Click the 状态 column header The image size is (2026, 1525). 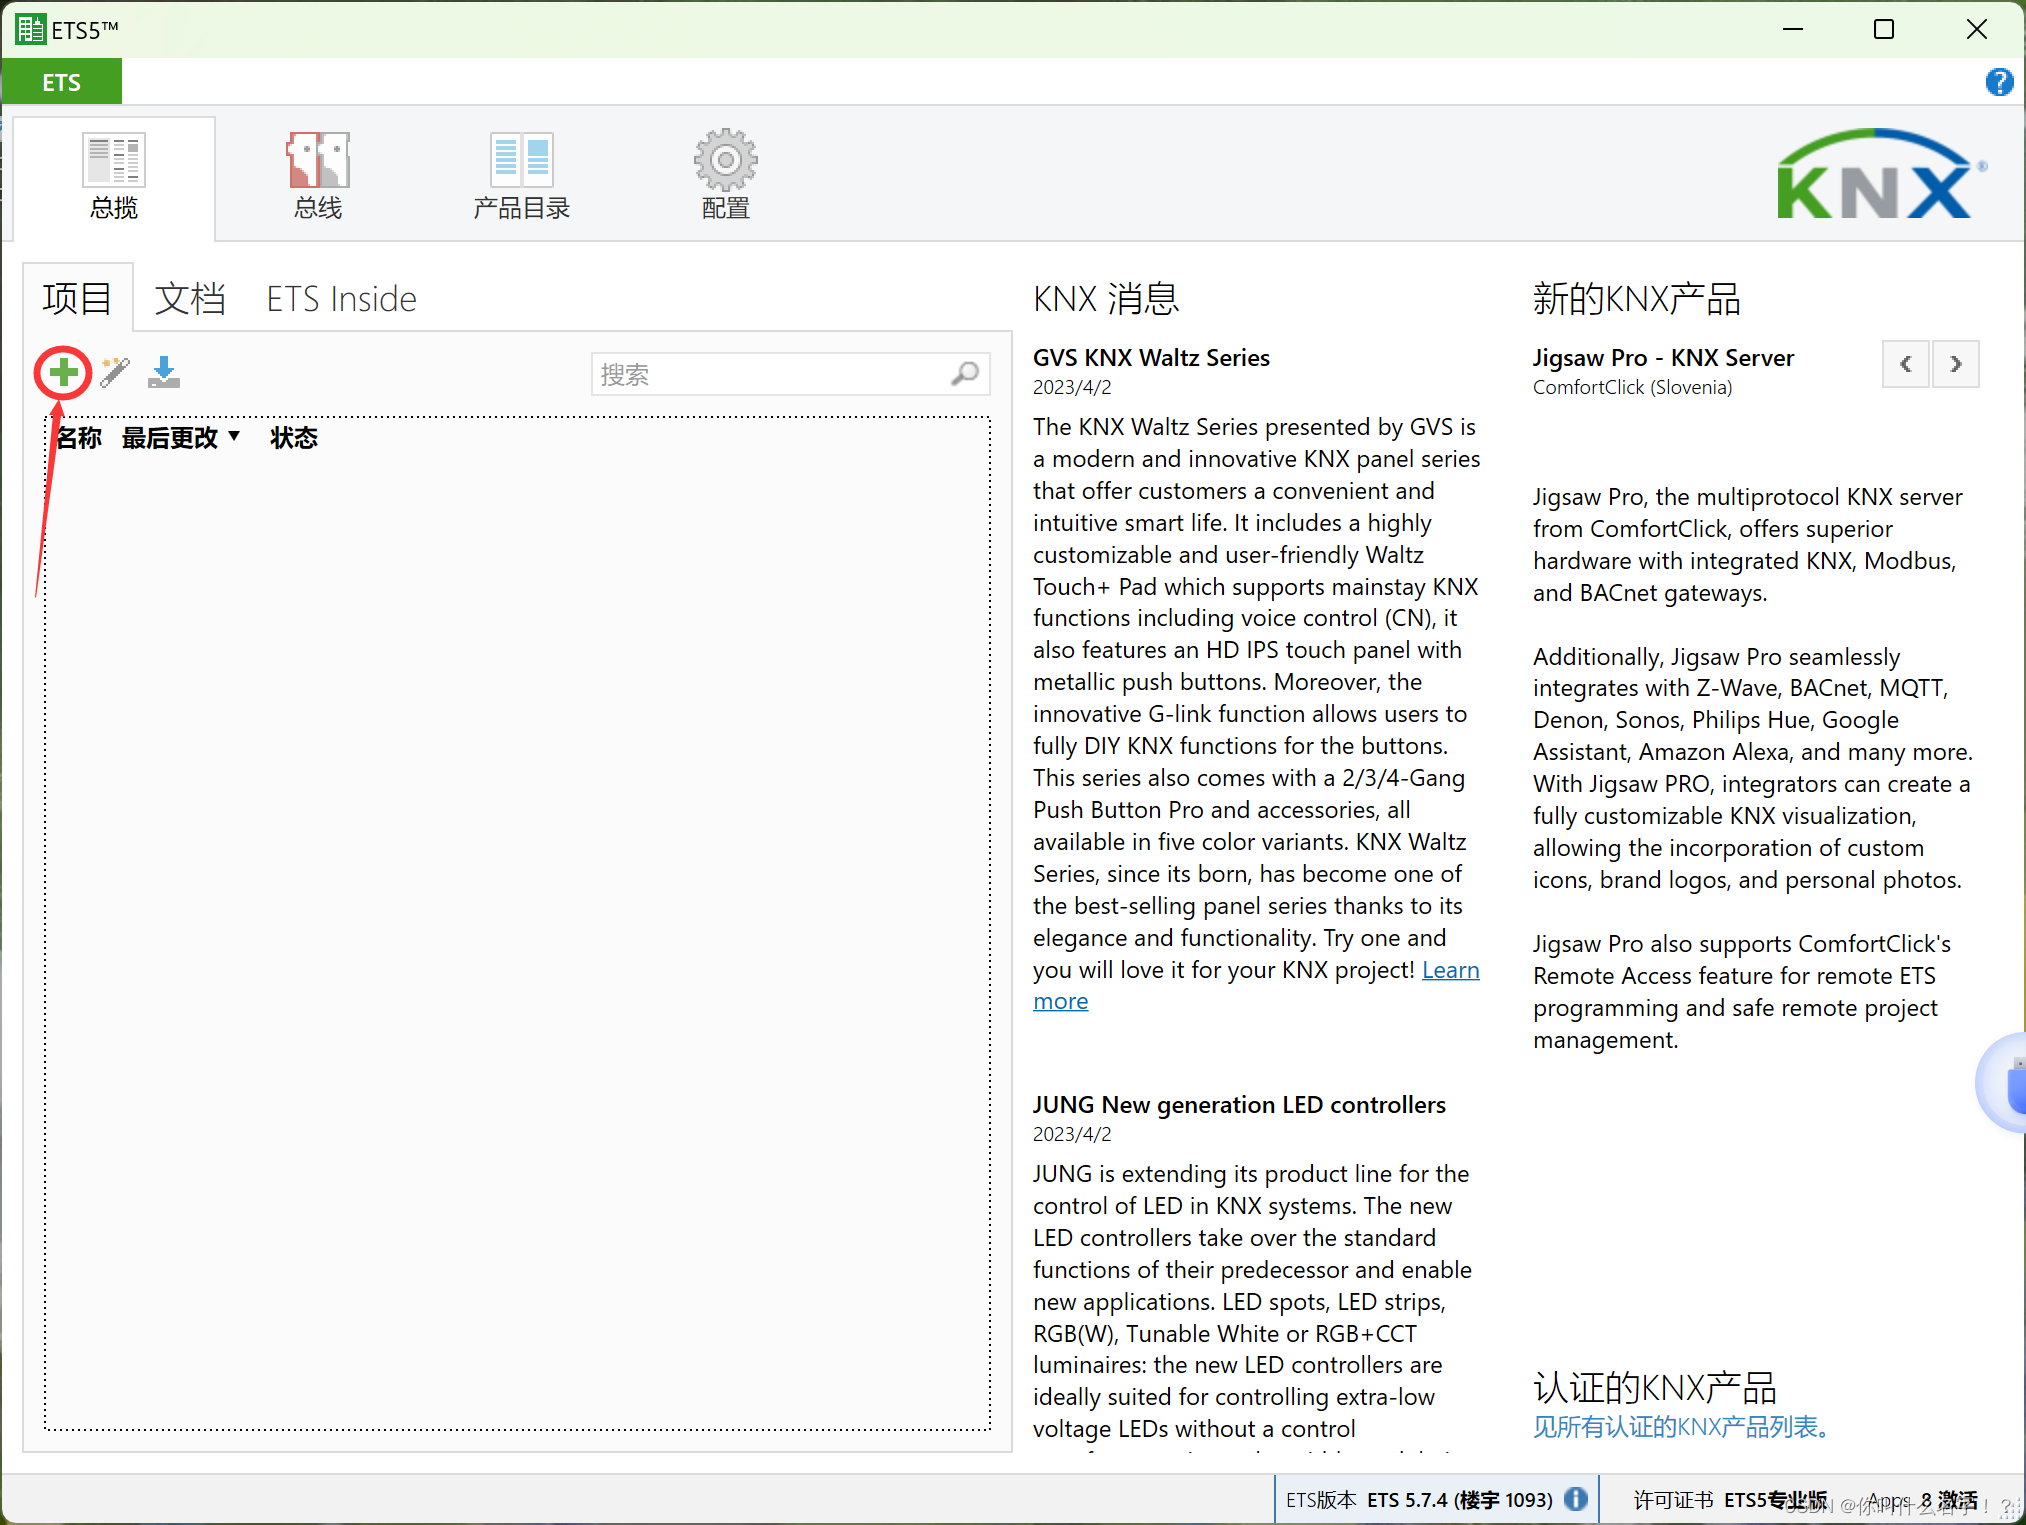(x=293, y=437)
